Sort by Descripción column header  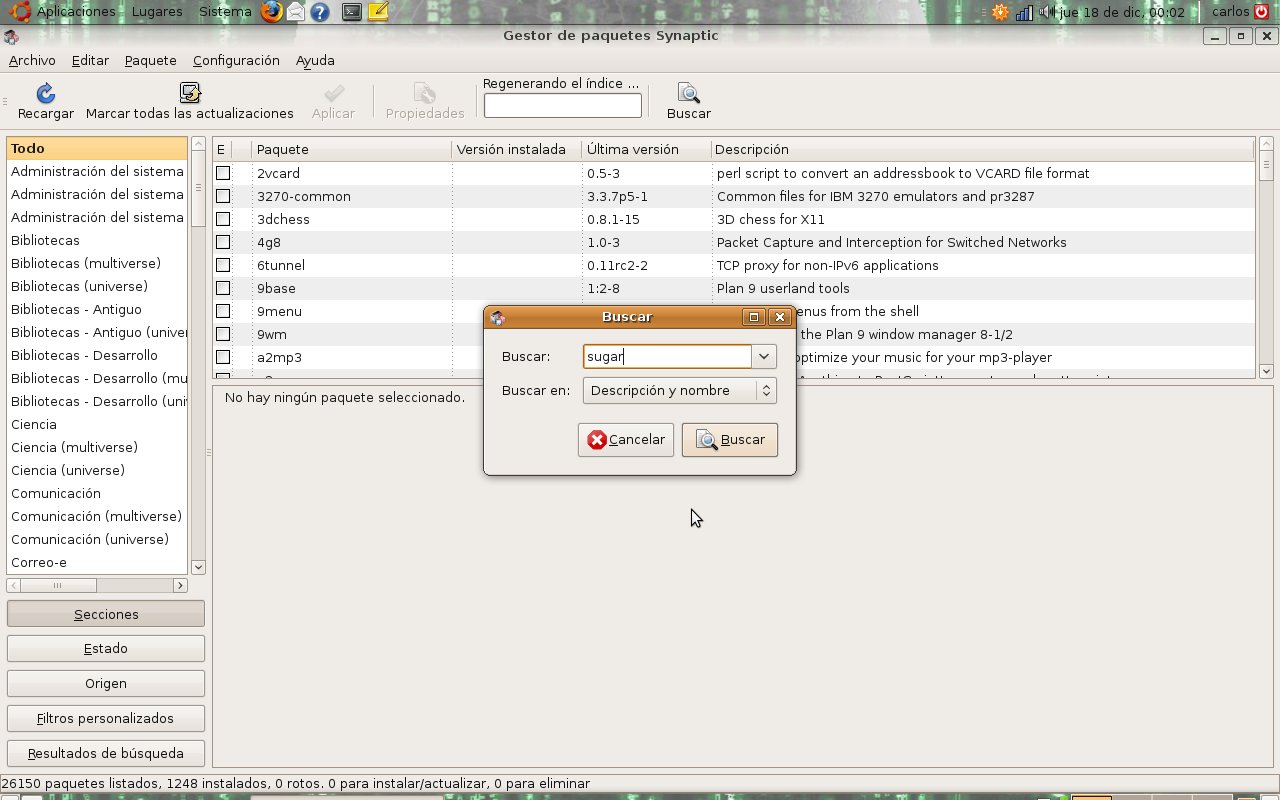tap(982, 149)
